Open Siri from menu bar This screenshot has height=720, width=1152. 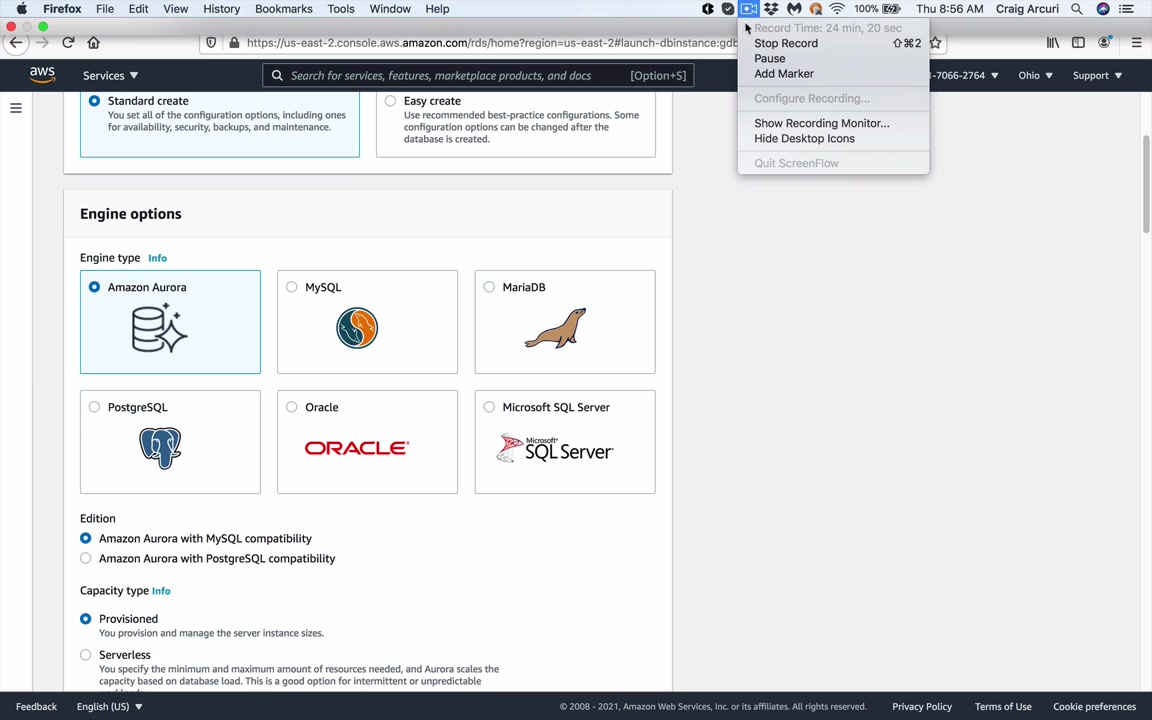tap(1103, 9)
